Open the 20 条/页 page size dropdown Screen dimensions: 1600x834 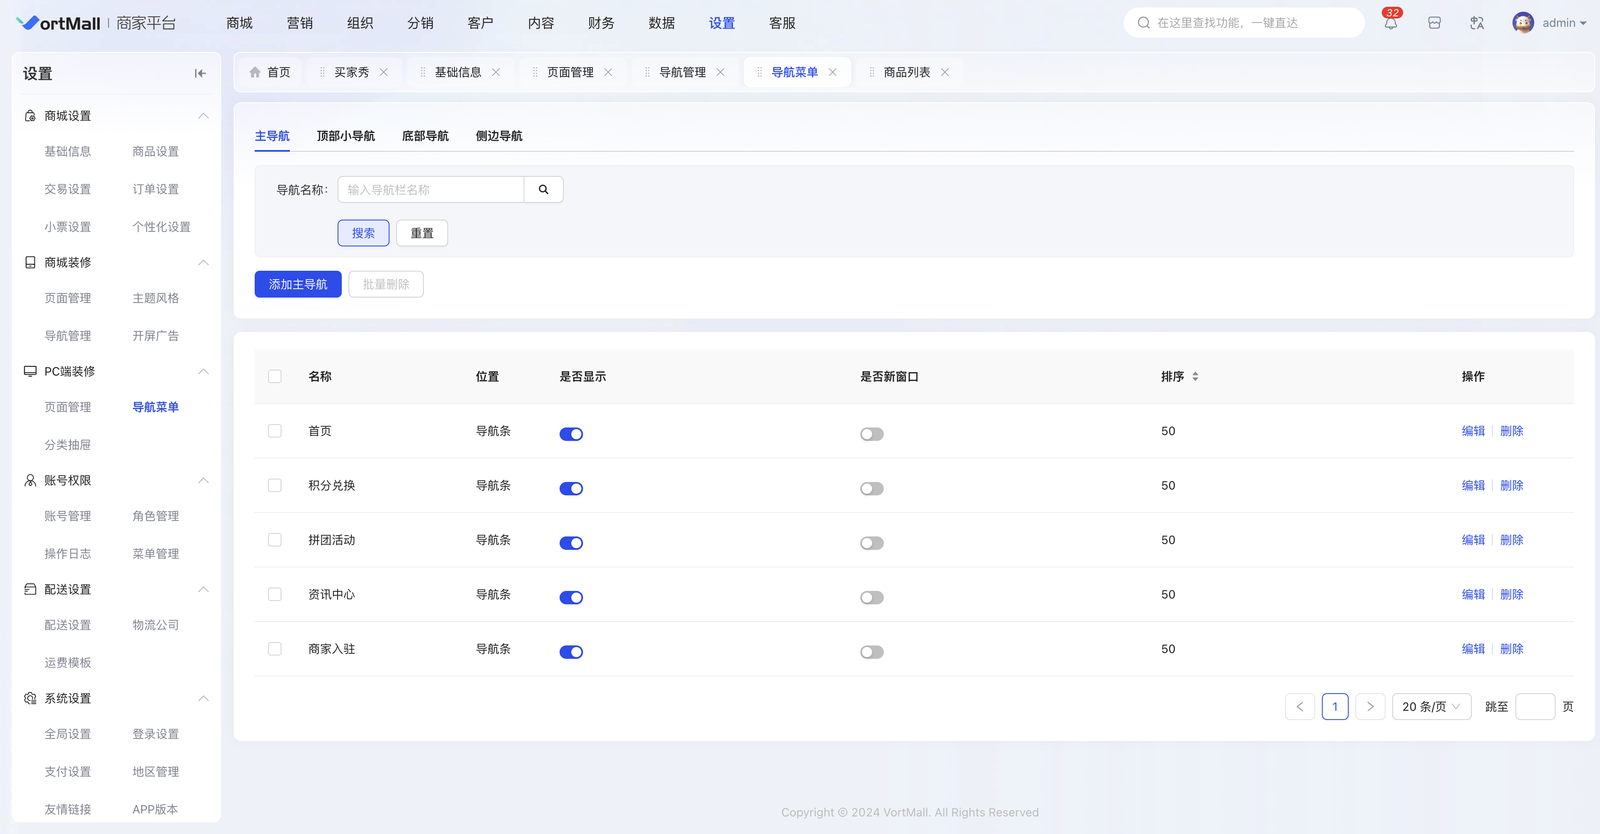[1431, 707]
